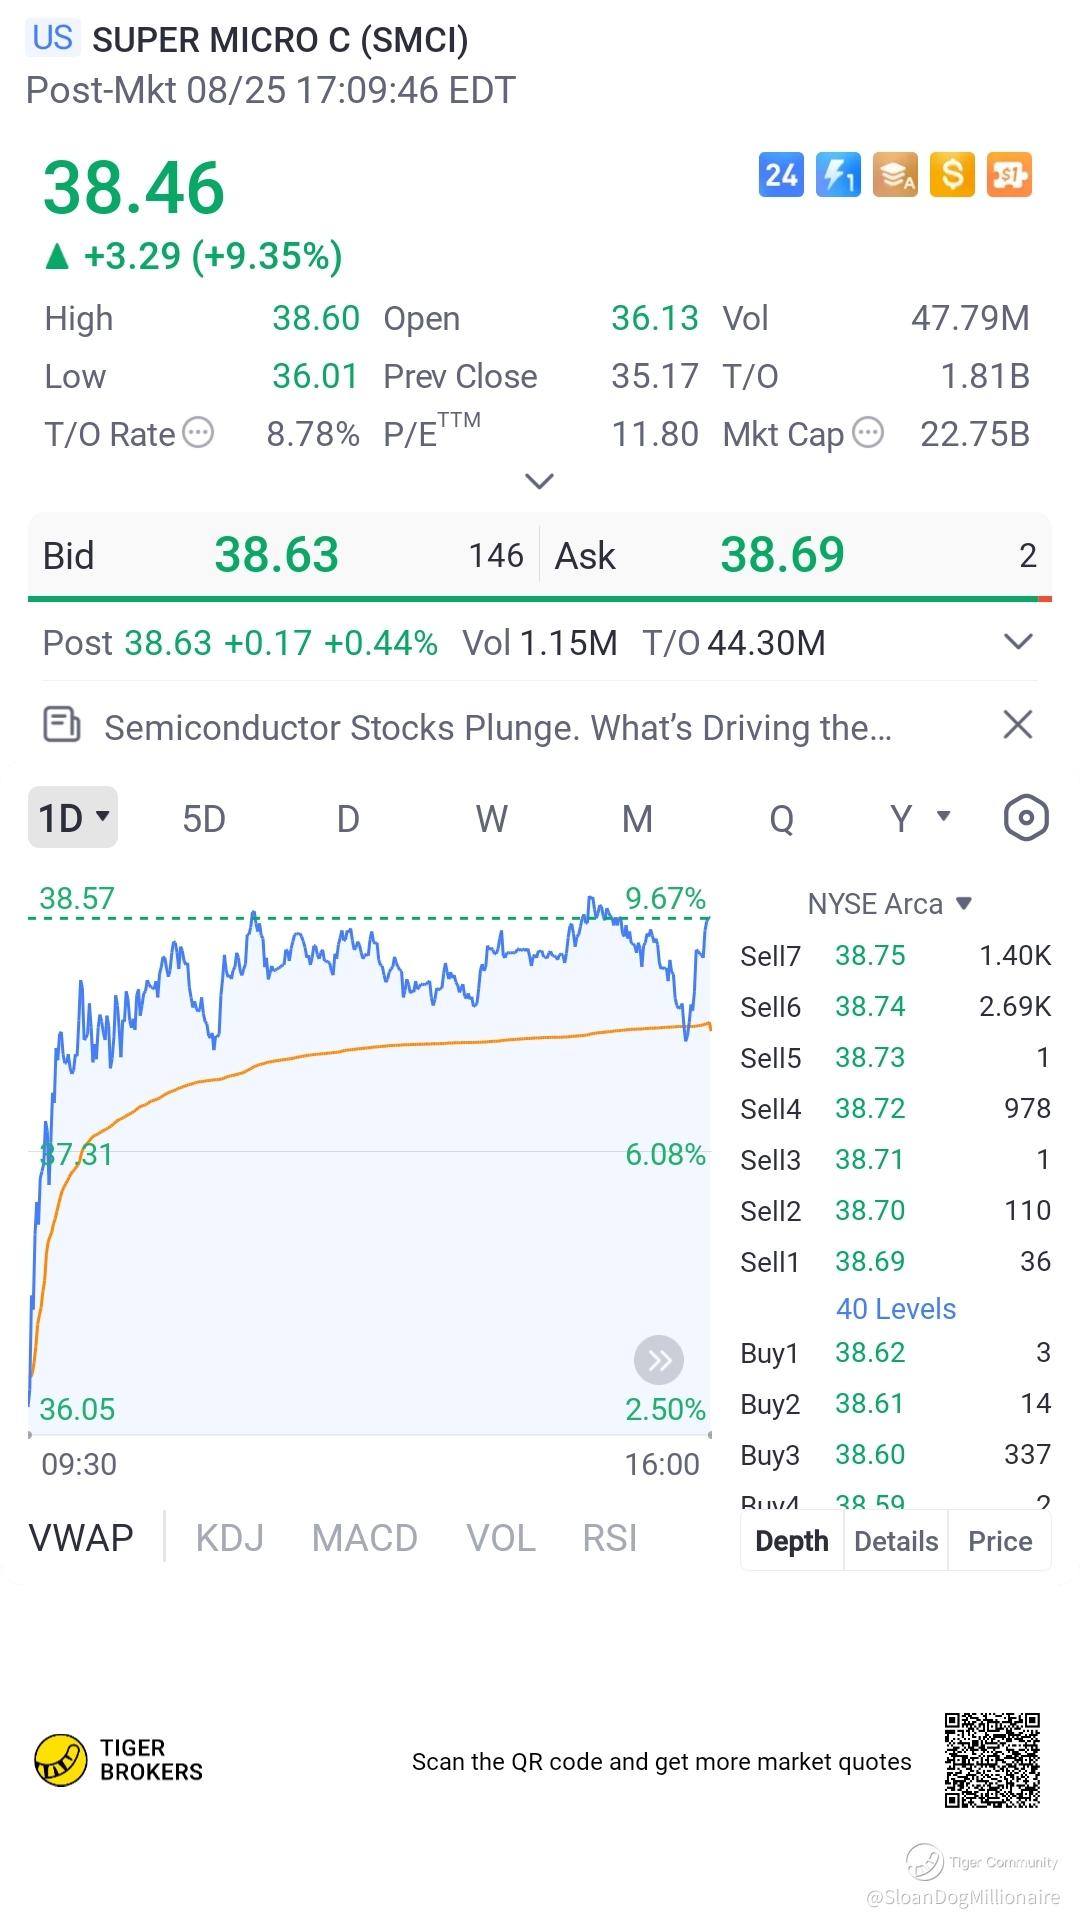The height and width of the screenshot is (1922, 1080).
Task: Switch chart to M monthly timeframe
Action: [x=637, y=819]
